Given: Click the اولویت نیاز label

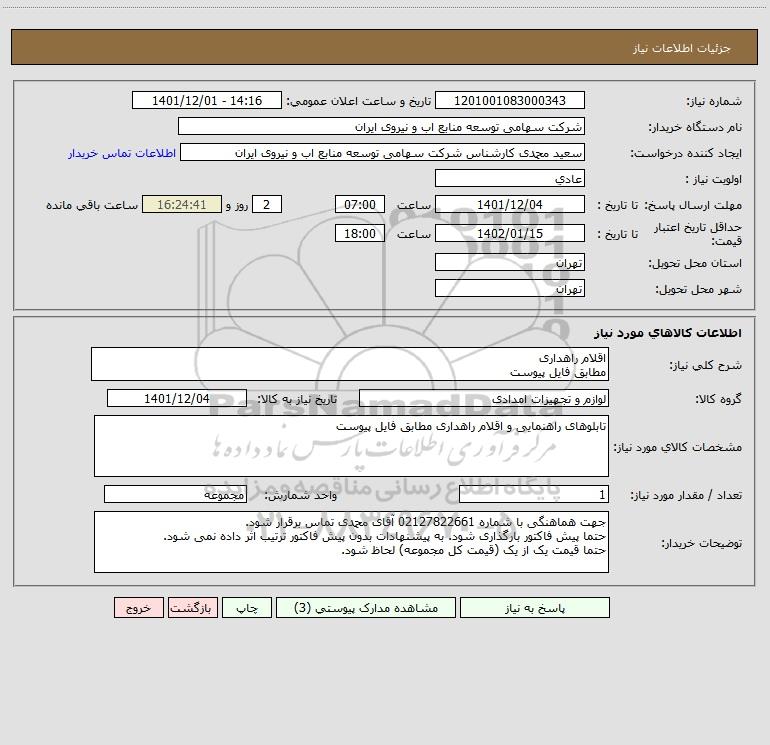Looking at the screenshot, I should tap(714, 180).
